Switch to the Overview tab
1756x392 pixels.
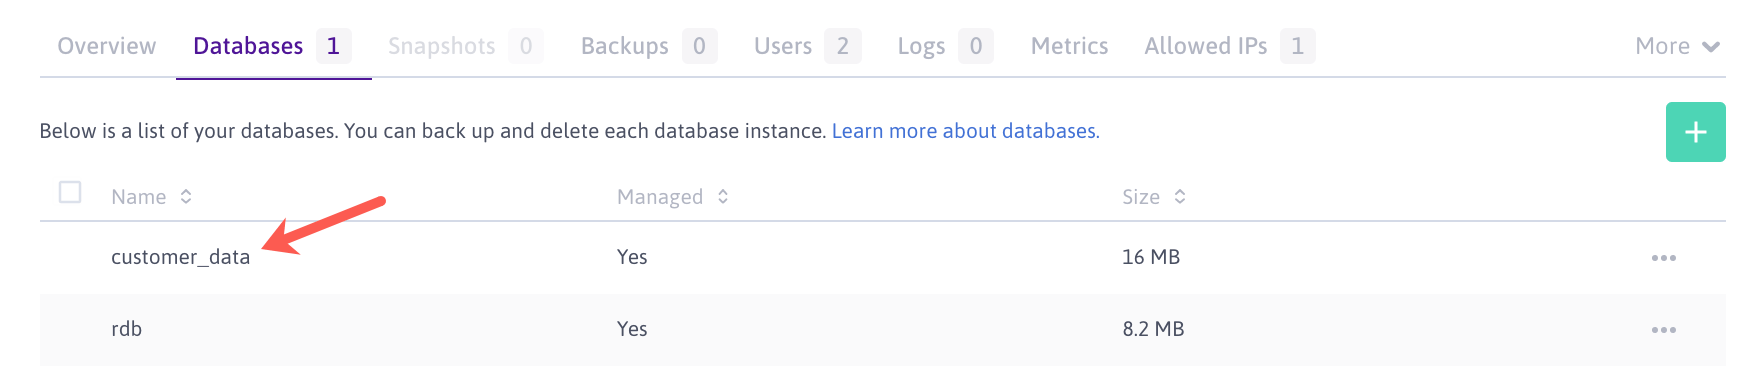(x=107, y=46)
